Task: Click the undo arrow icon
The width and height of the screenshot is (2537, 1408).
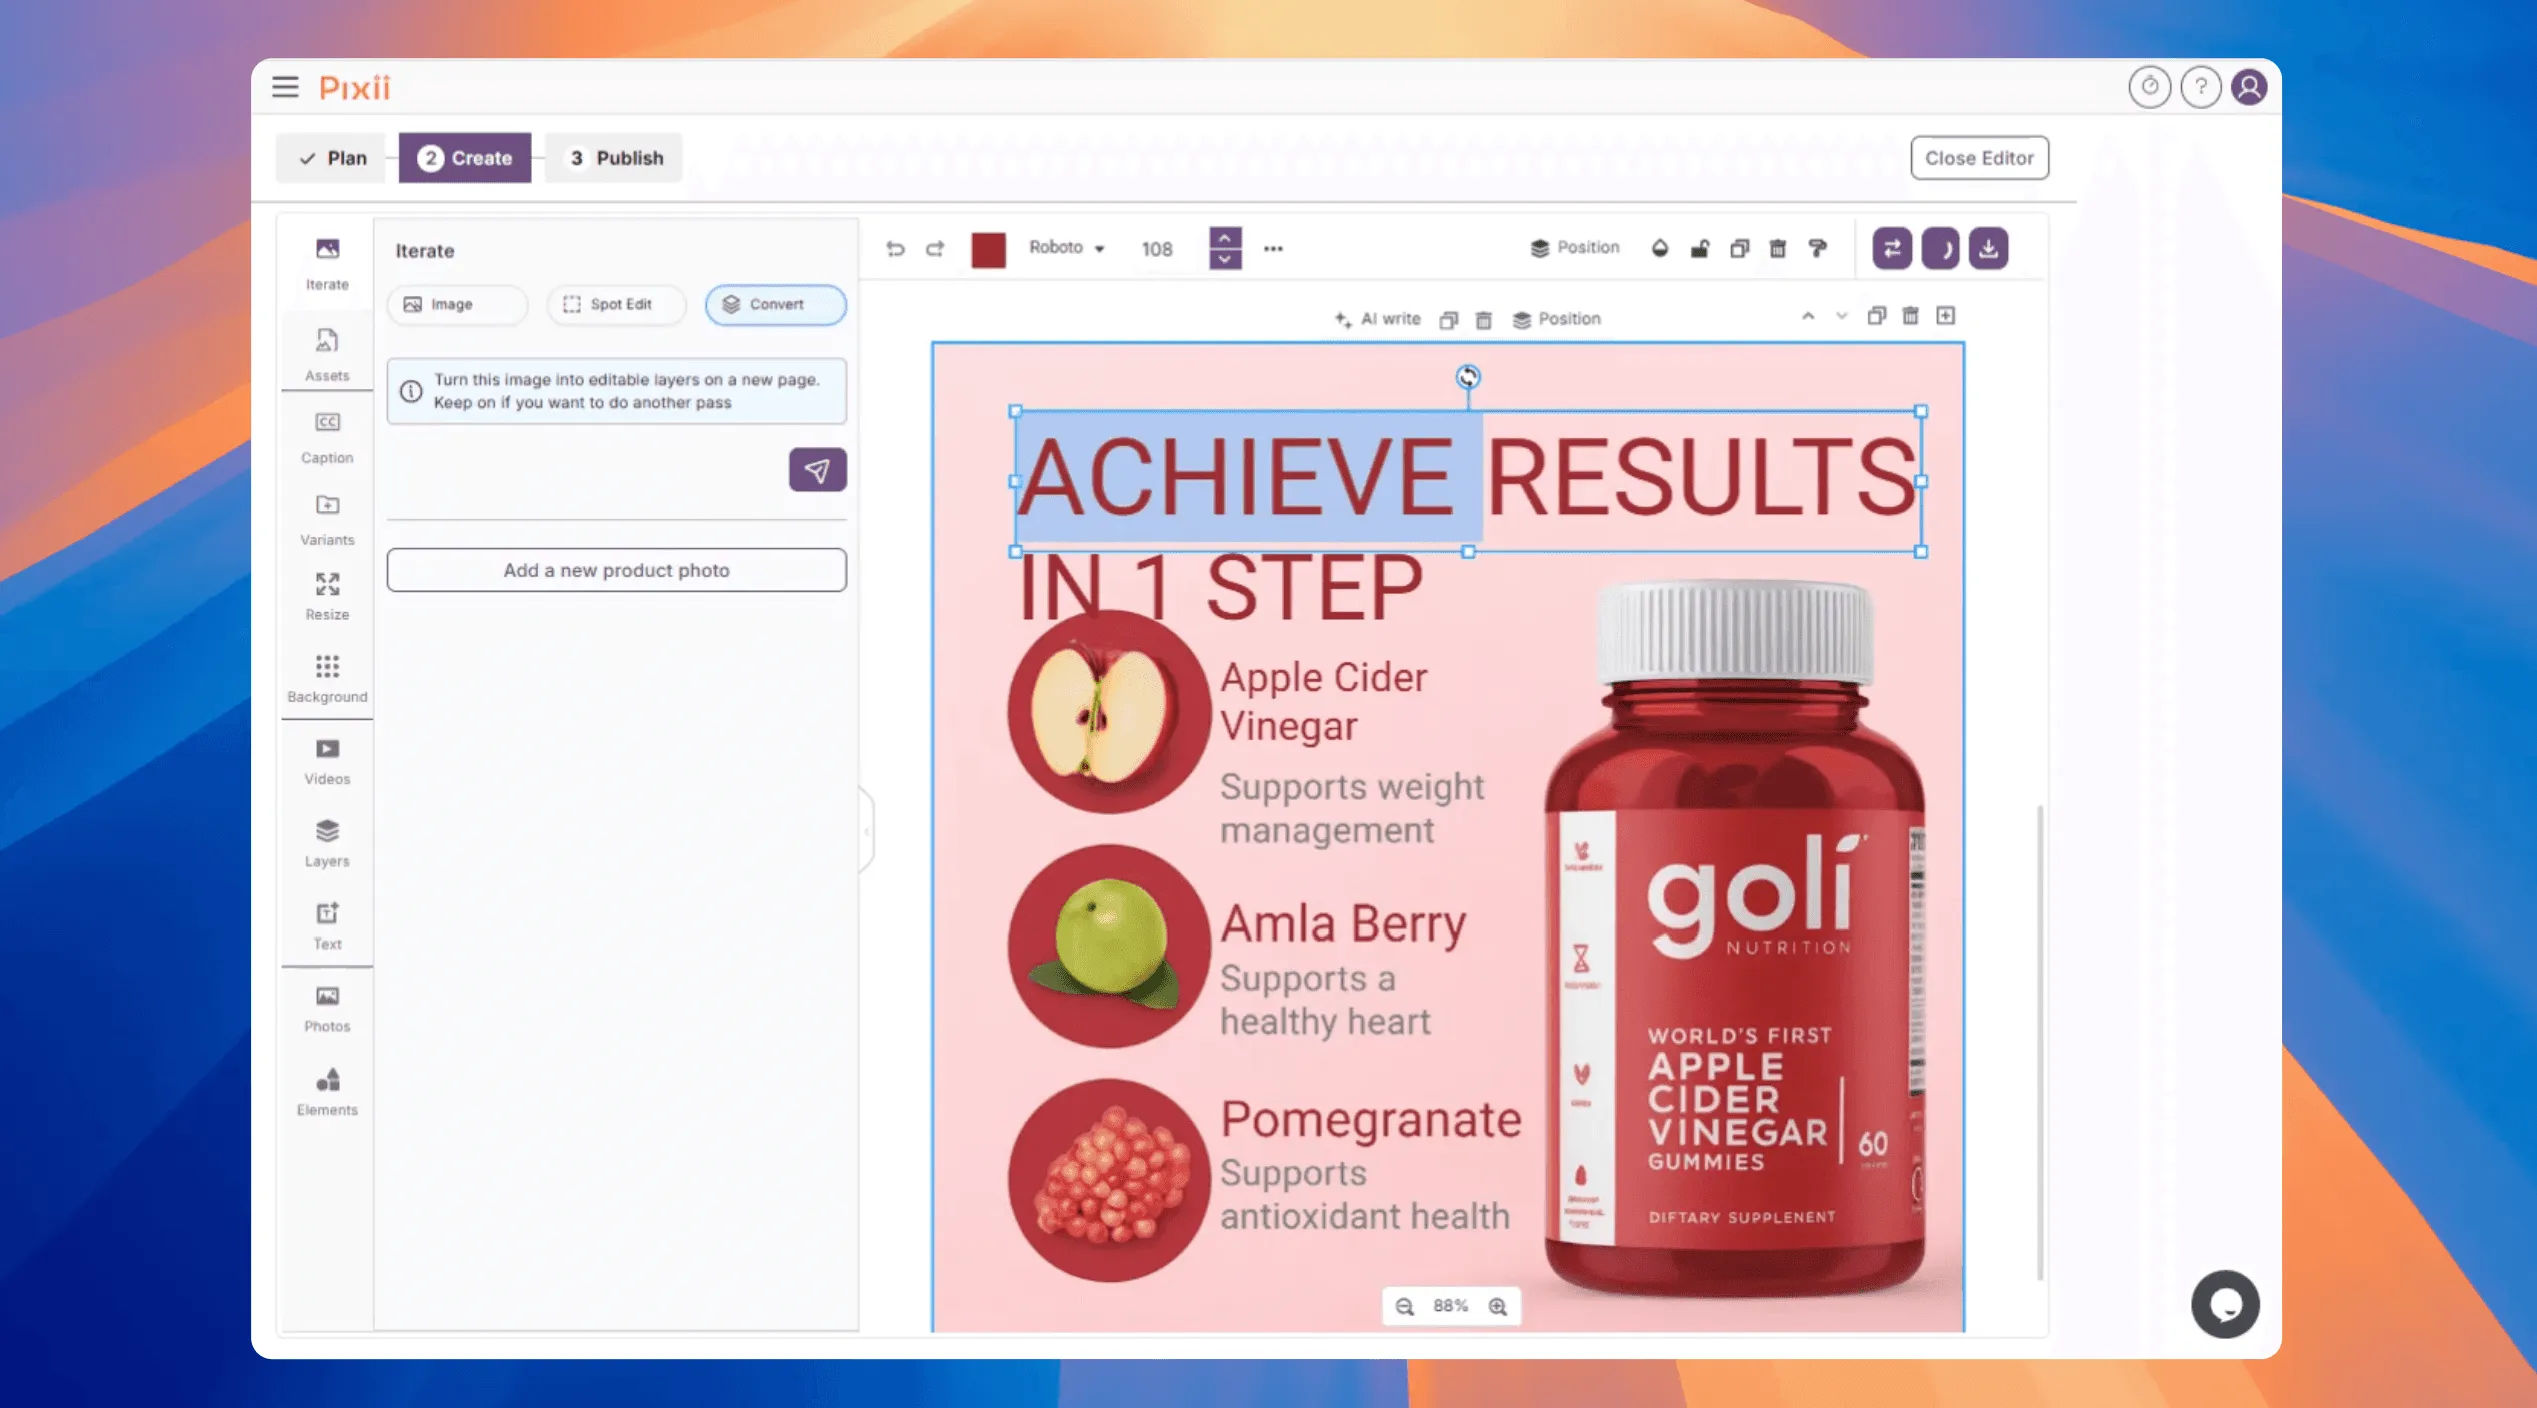Action: (x=895, y=248)
